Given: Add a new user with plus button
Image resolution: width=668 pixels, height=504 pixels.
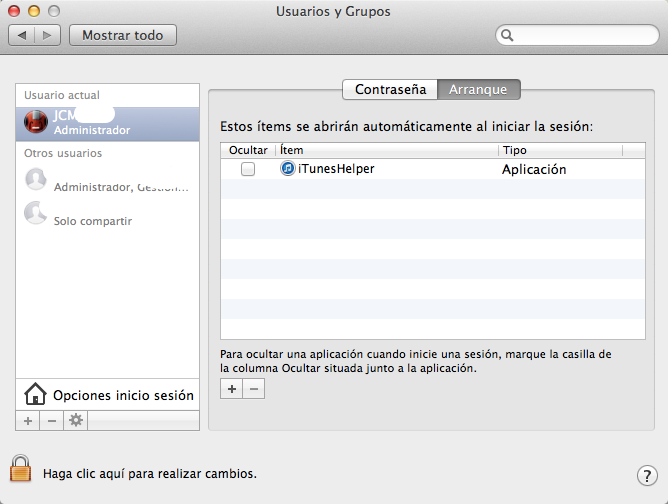Looking at the screenshot, I should [28, 421].
